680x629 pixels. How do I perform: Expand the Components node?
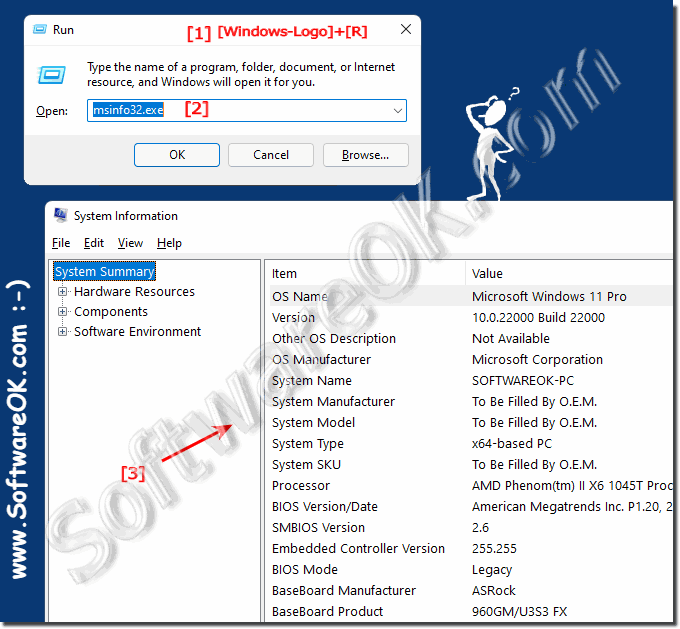[x=62, y=311]
